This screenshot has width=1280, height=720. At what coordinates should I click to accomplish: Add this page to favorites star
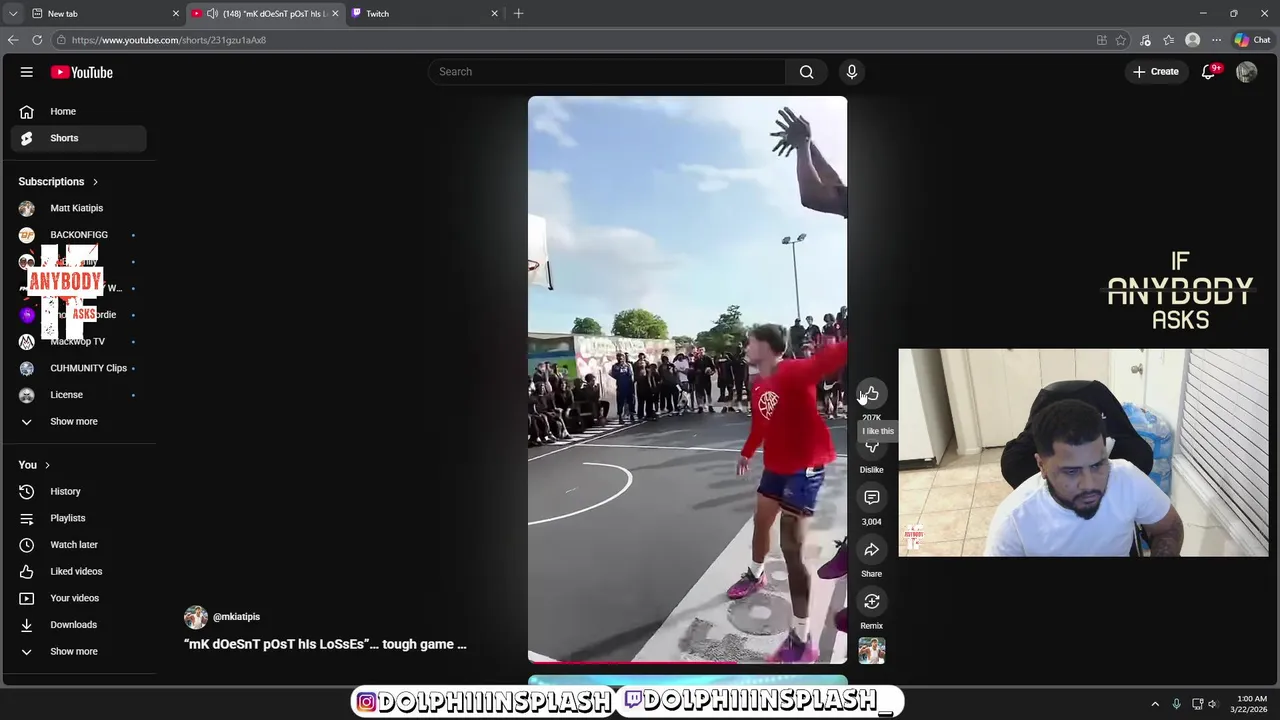(x=1121, y=40)
